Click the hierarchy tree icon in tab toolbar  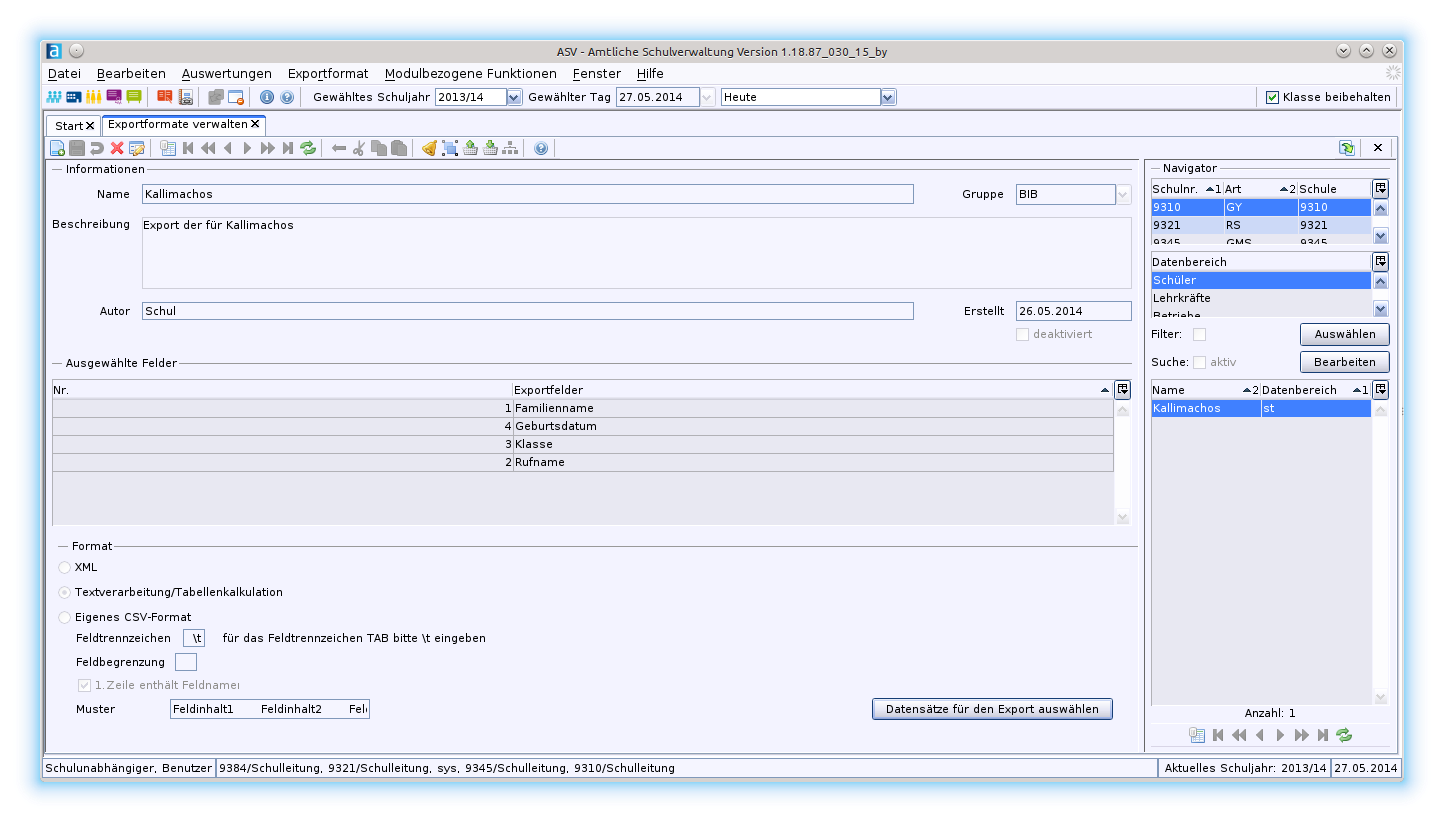[x=511, y=148]
